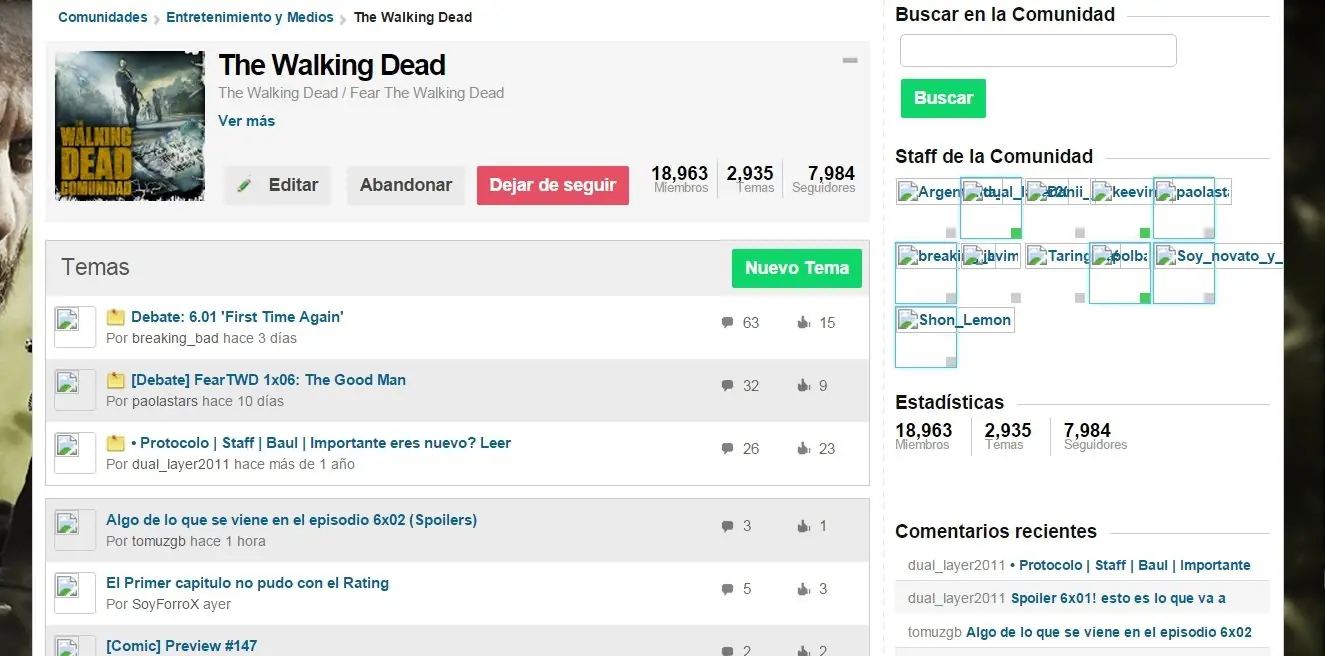The width and height of the screenshot is (1325, 656).
Task: Go to the Comunidades breadcrumb
Action: [x=102, y=17]
